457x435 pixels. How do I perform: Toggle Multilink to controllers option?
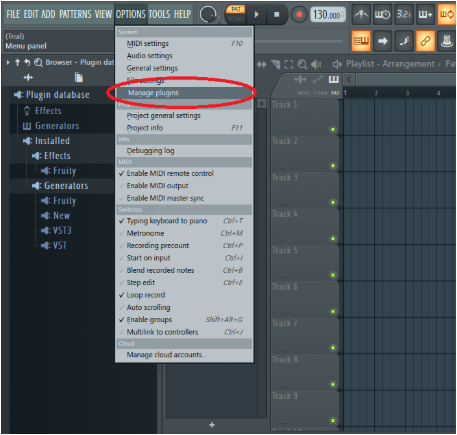click(184, 332)
